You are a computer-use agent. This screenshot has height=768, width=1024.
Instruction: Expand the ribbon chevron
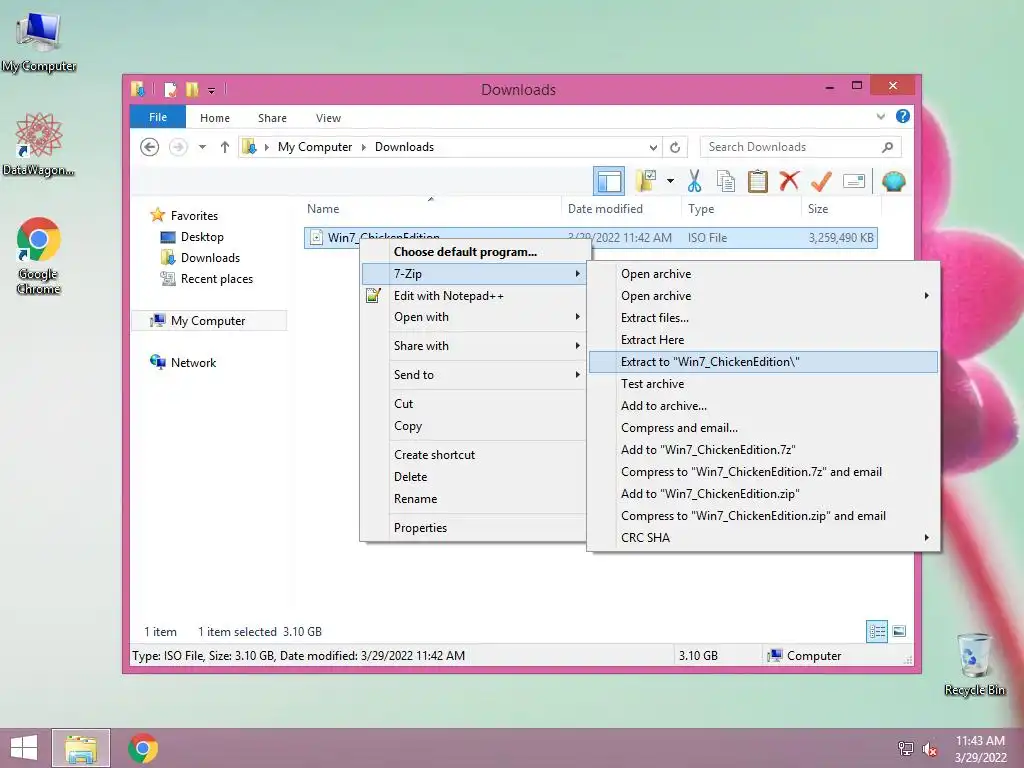880,117
